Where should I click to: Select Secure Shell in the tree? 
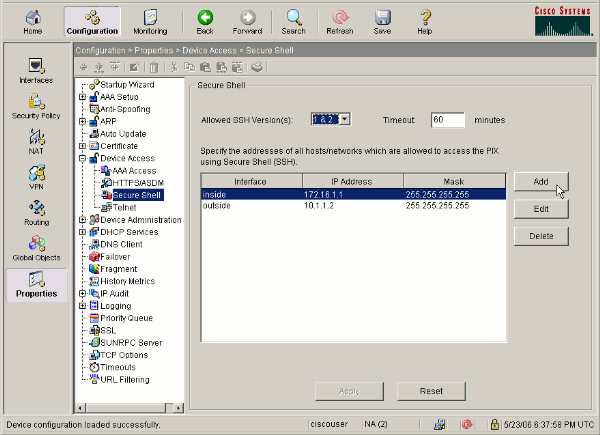click(137, 195)
